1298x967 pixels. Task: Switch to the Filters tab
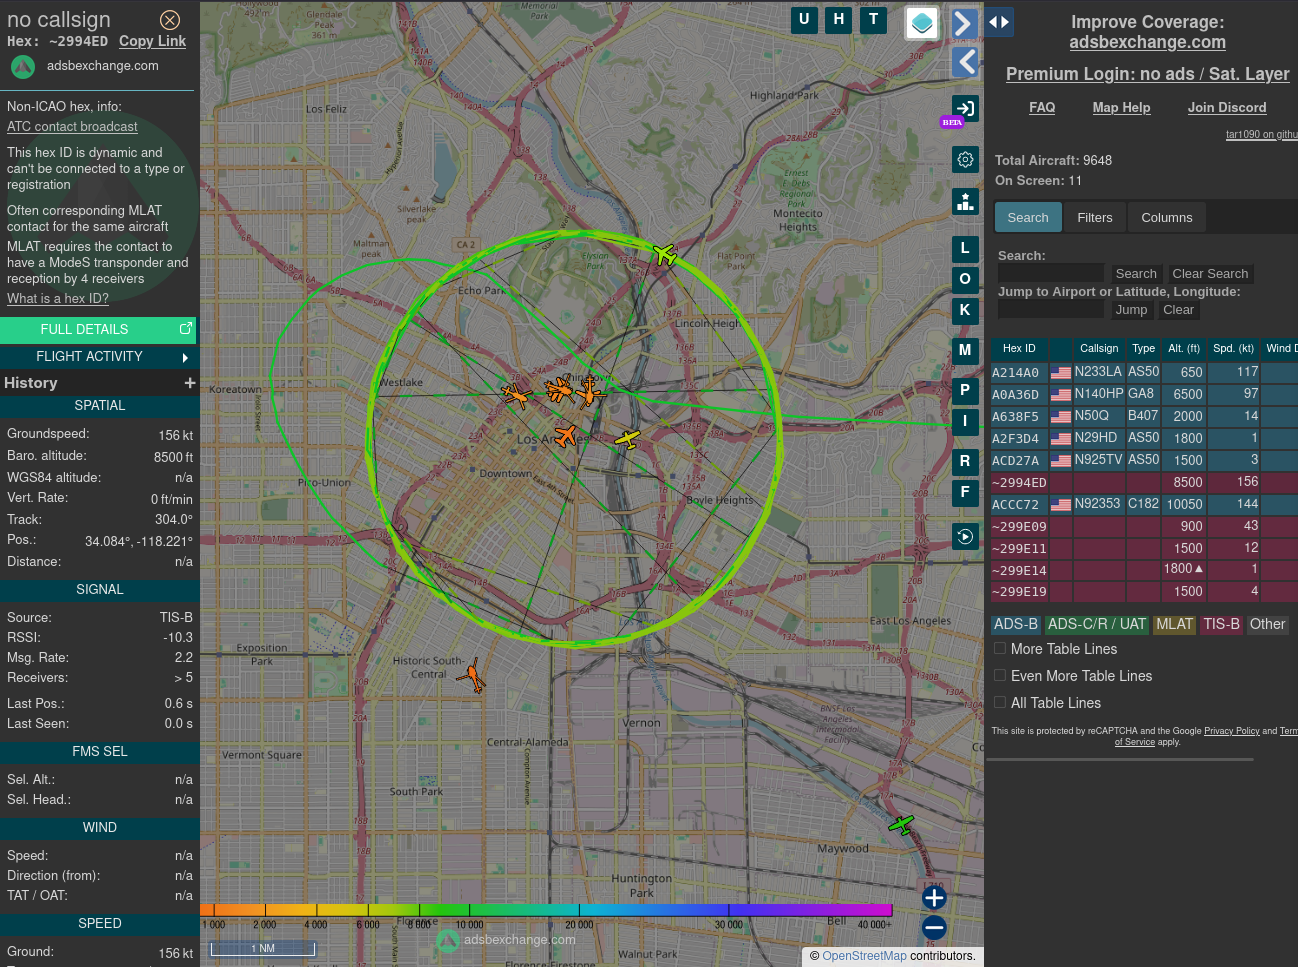coord(1095,217)
